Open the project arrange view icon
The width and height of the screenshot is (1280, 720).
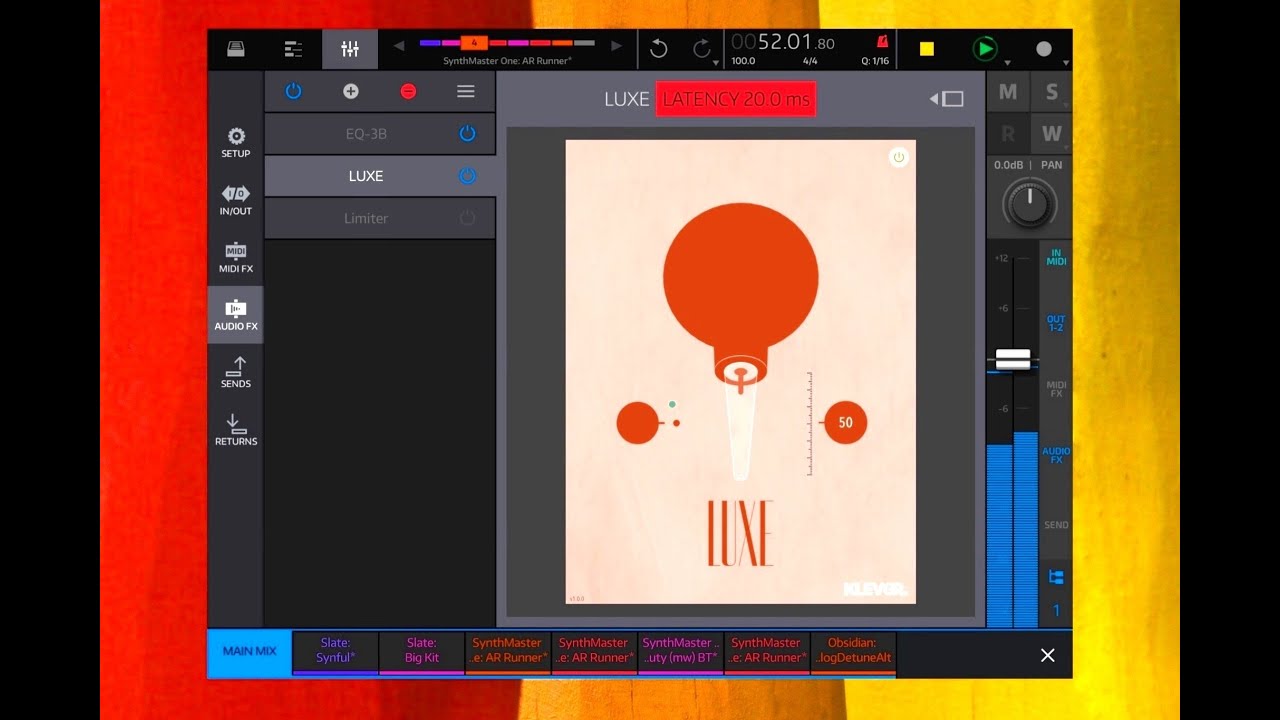293,49
